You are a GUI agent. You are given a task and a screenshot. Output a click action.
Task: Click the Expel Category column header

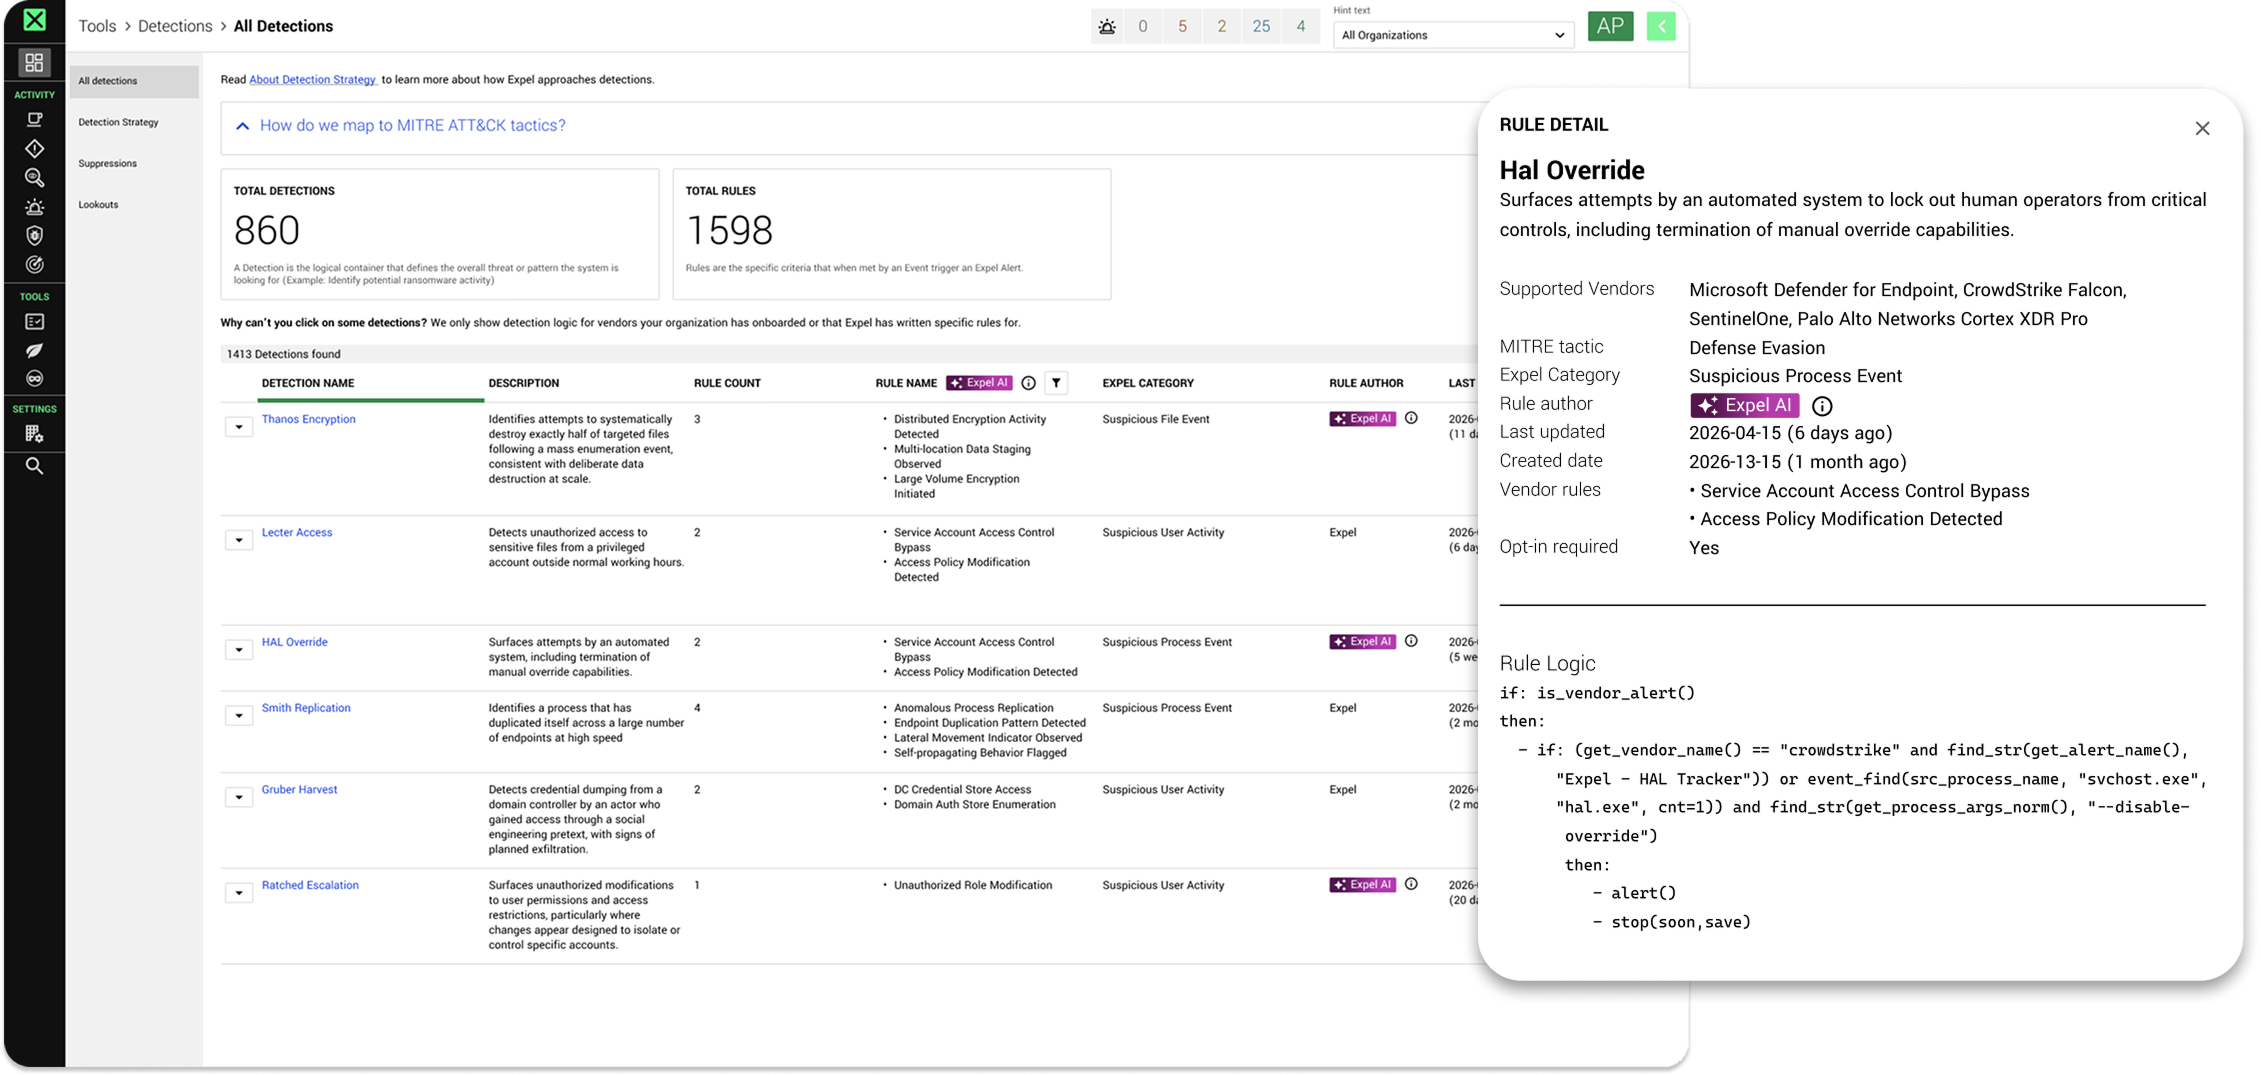pyautogui.click(x=1148, y=383)
